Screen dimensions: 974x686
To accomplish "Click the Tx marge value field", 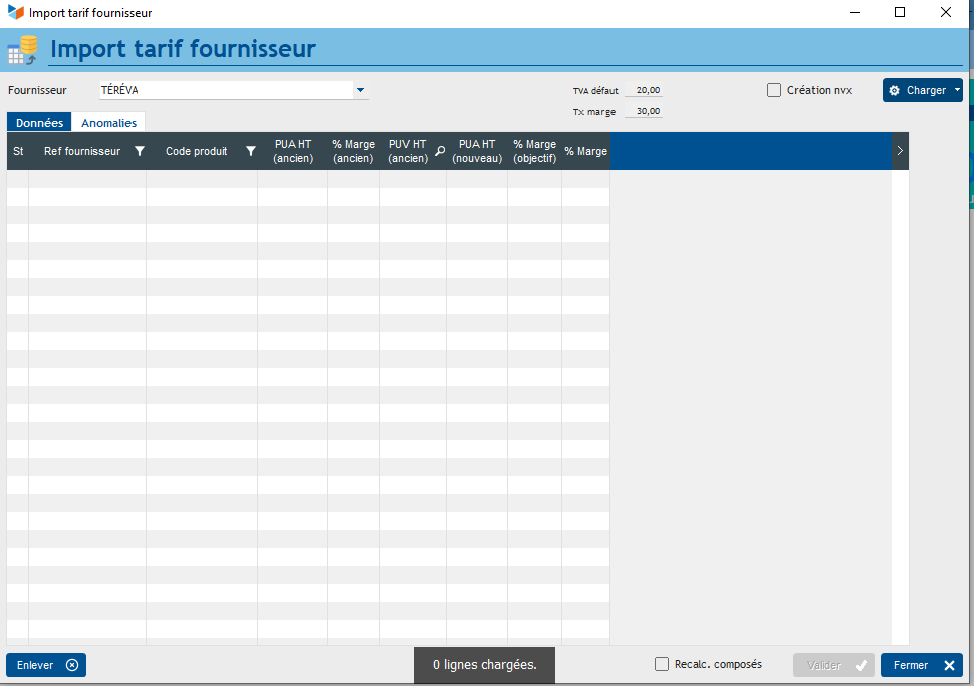I will click(x=644, y=111).
